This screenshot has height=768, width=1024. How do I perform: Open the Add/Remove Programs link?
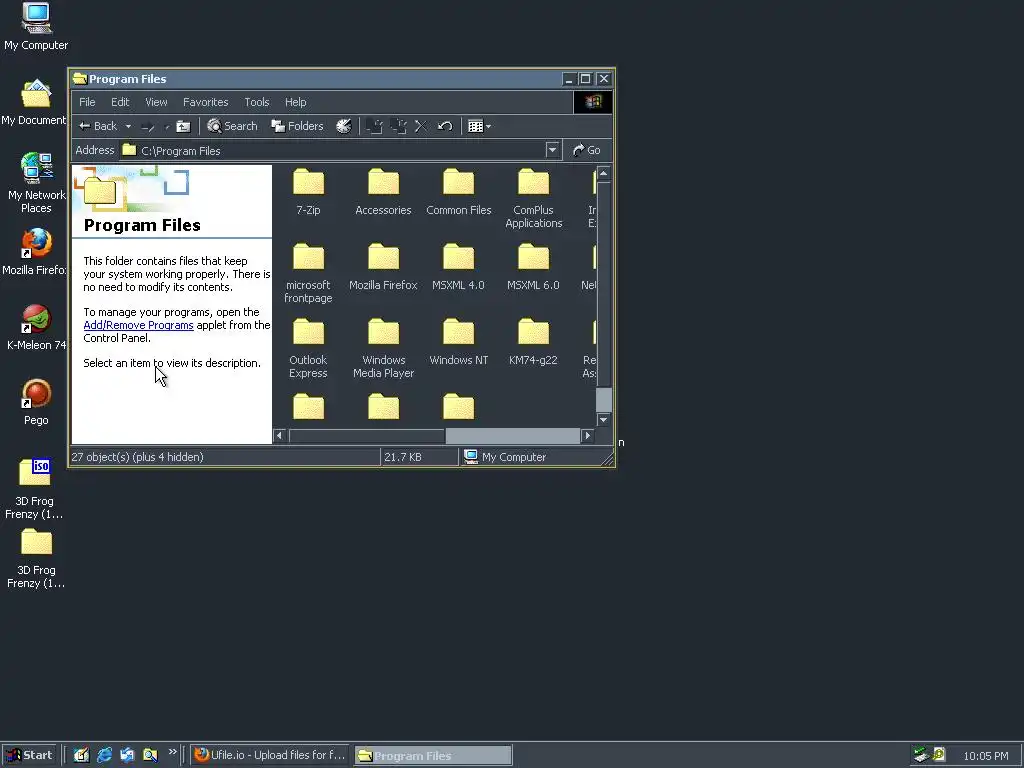(138, 325)
